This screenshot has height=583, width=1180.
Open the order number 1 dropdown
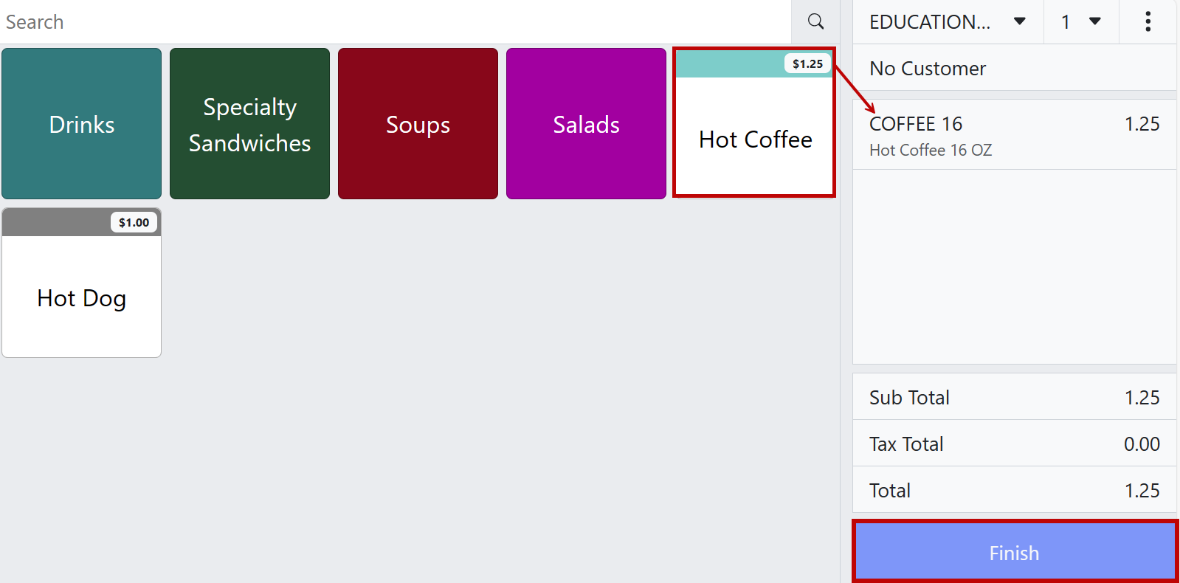(x=1081, y=21)
